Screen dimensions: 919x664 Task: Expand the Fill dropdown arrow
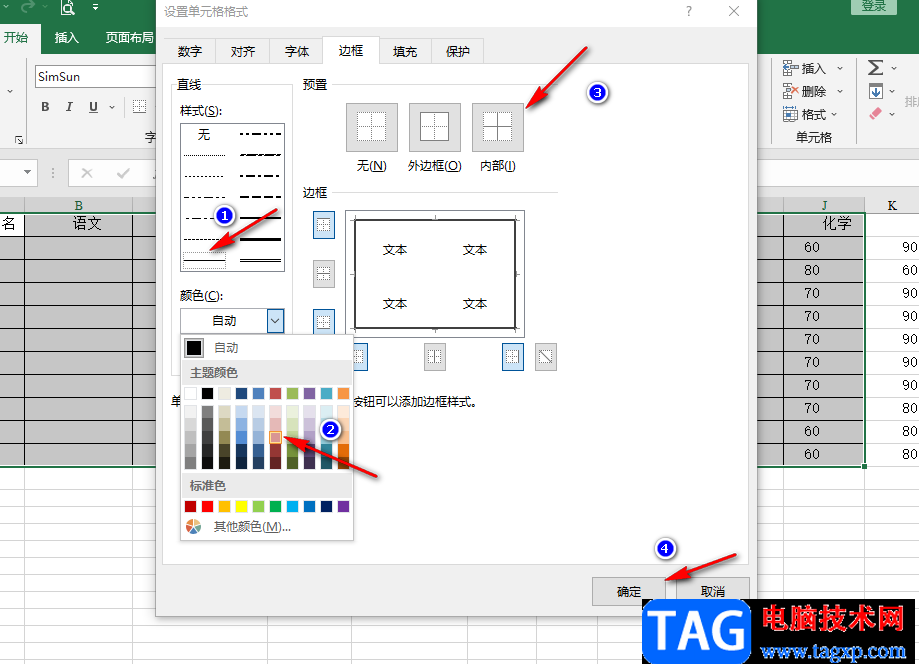point(891,91)
